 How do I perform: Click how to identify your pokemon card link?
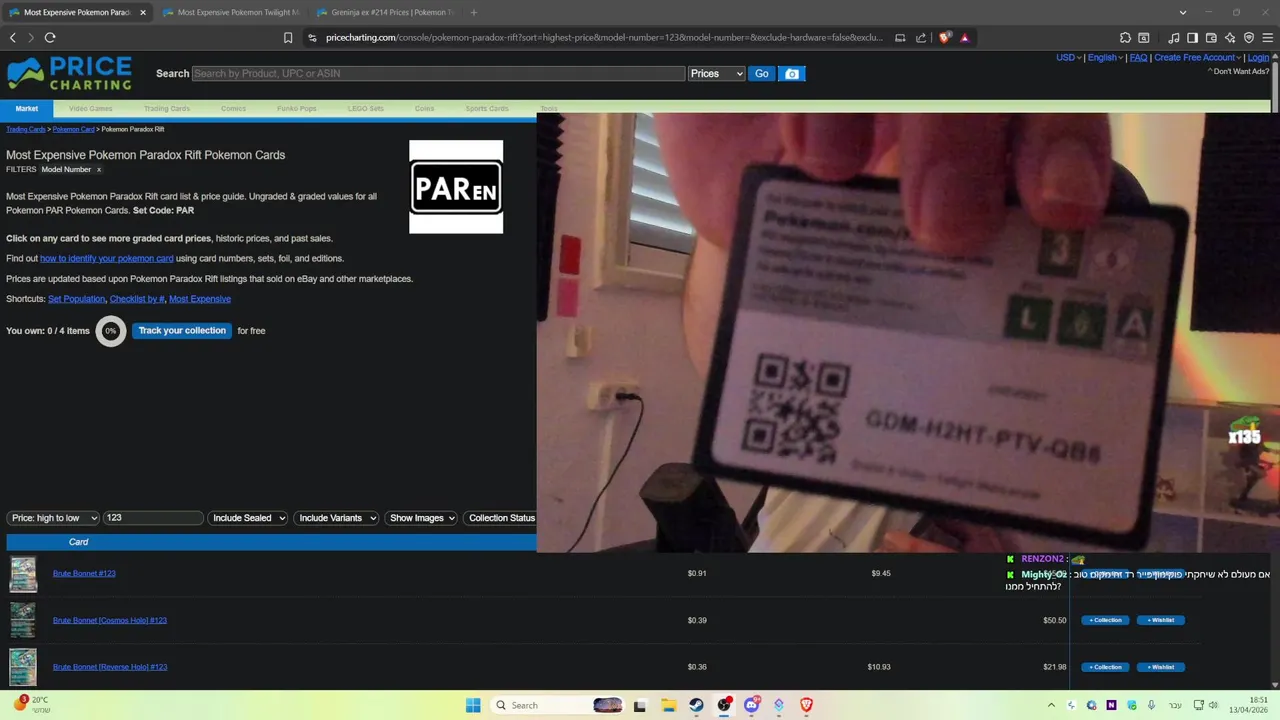coord(107,259)
